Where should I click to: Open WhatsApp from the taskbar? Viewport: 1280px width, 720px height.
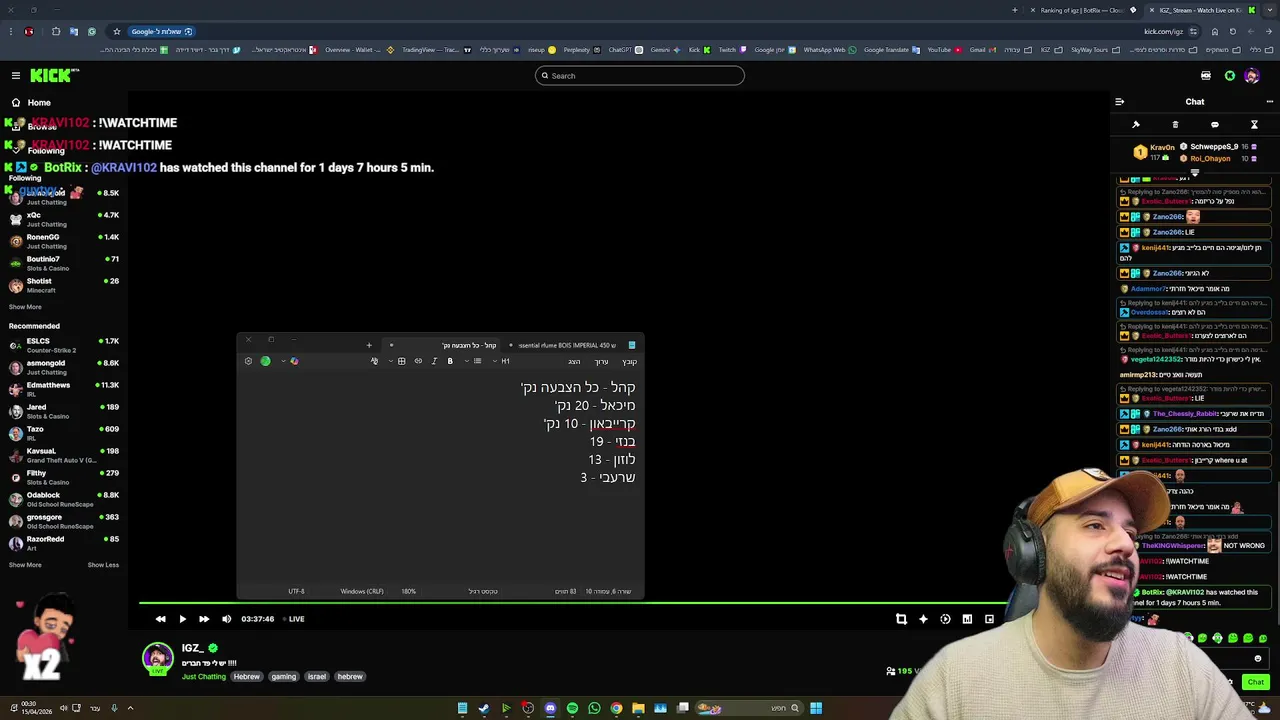pos(594,708)
